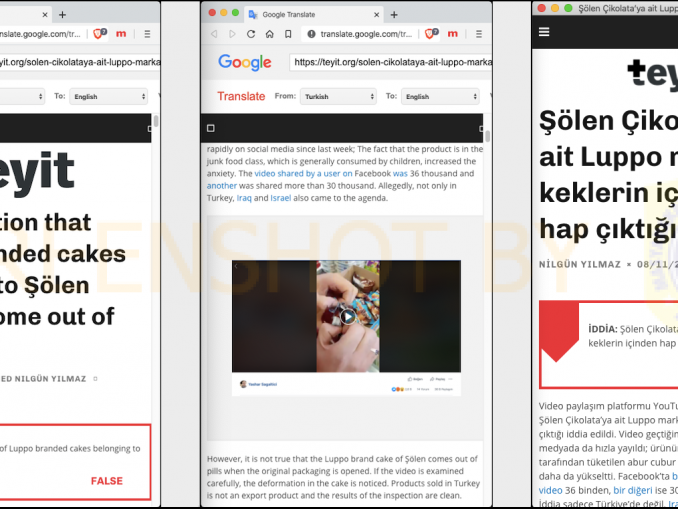678x509 pixels.
Task: Click the bookmark icon in middle toolbar
Action: (x=288, y=34)
